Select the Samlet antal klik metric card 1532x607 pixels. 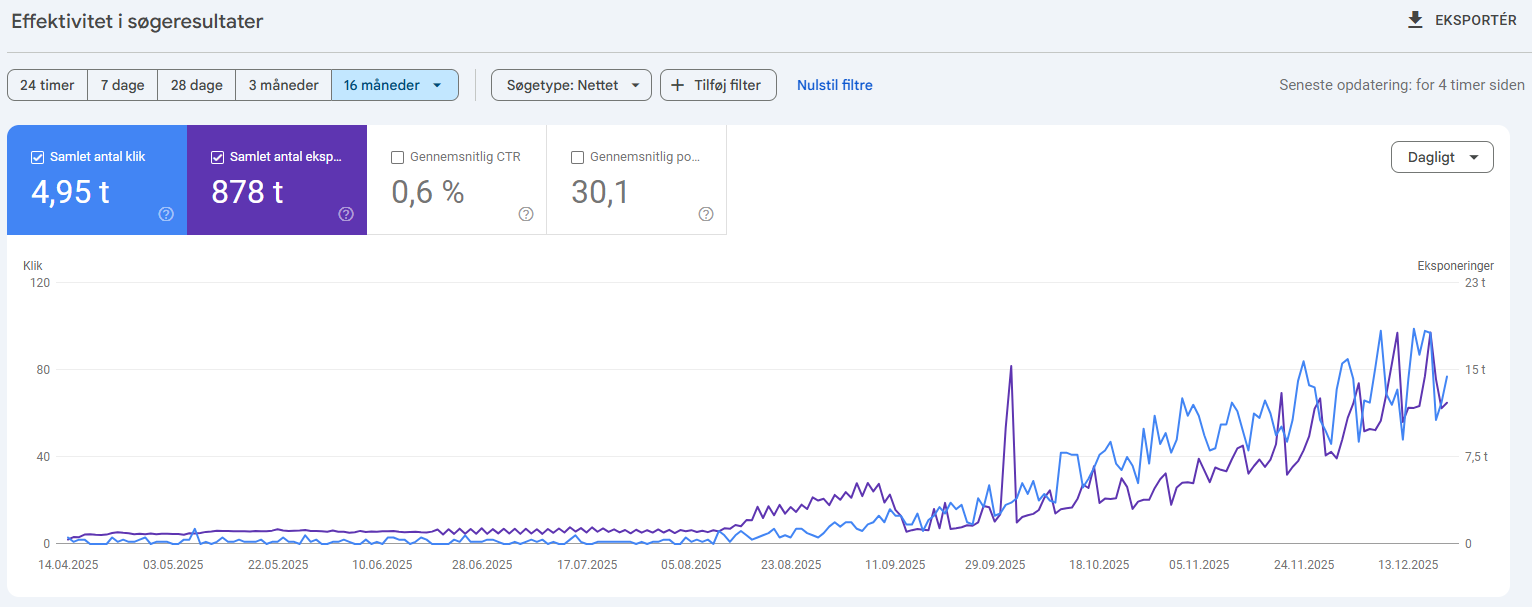pyautogui.click(x=96, y=180)
